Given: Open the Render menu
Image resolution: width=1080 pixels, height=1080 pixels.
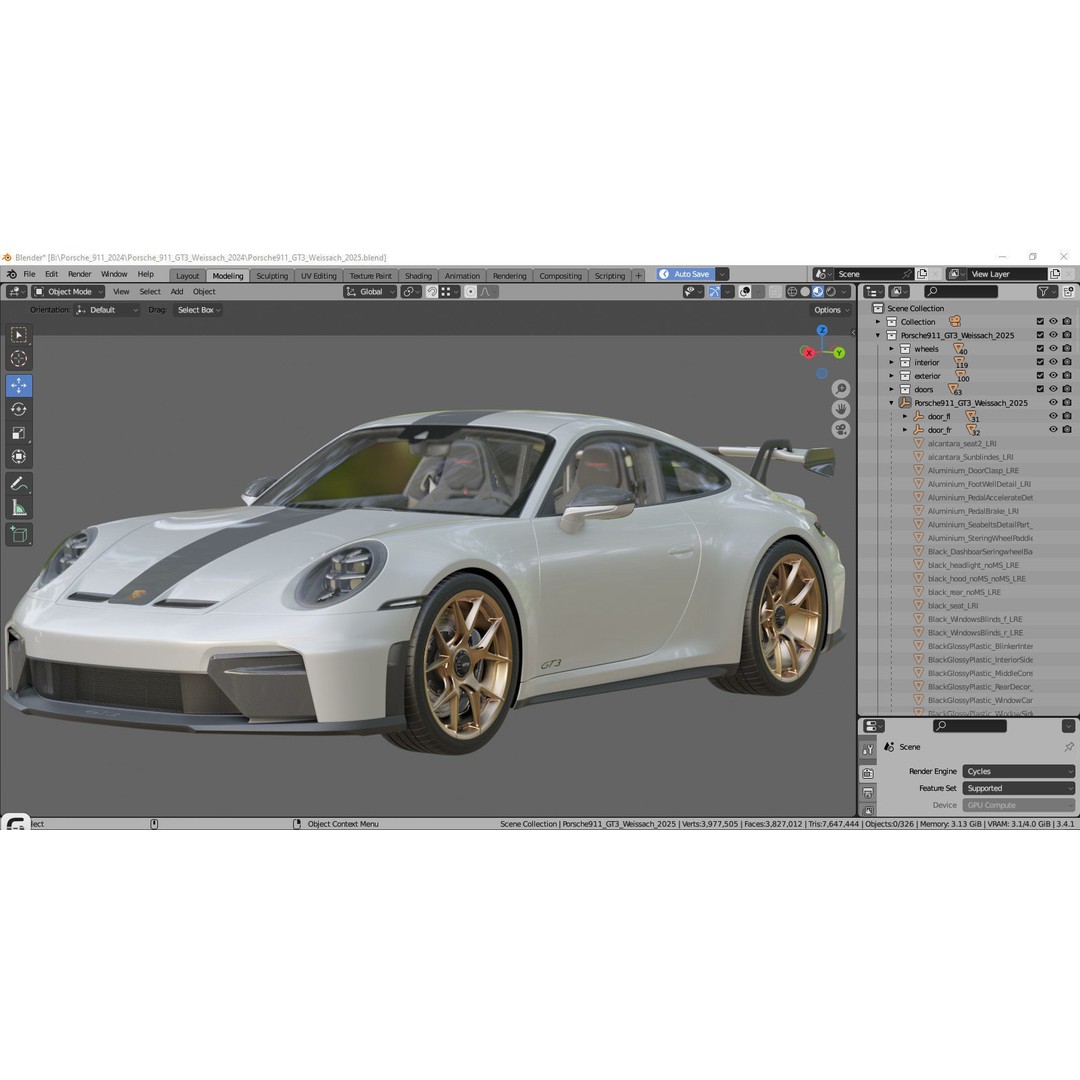Looking at the screenshot, I should pyautogui.click(x=79, y=274).
